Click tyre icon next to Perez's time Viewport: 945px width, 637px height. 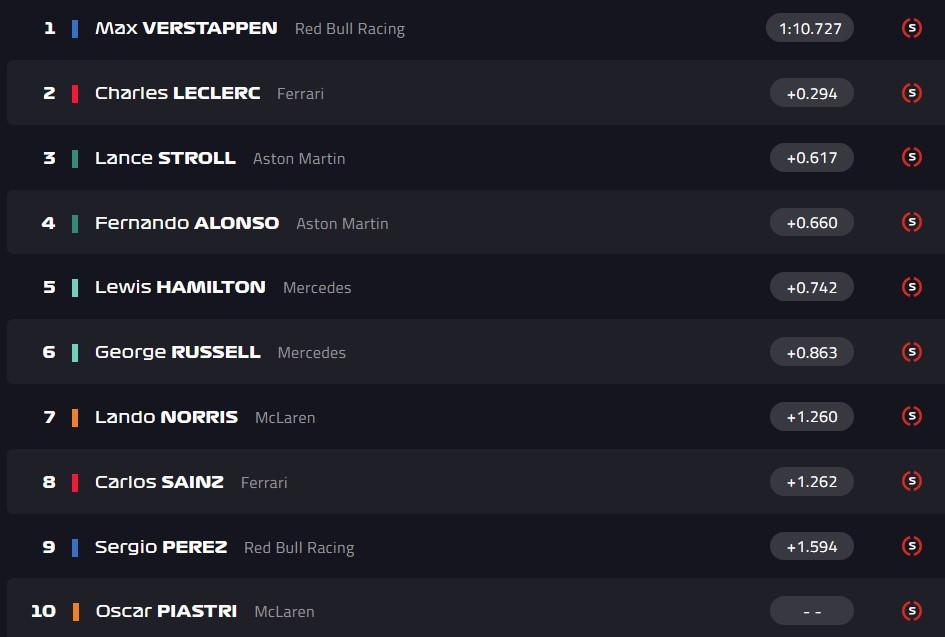(x=911, y=546)
